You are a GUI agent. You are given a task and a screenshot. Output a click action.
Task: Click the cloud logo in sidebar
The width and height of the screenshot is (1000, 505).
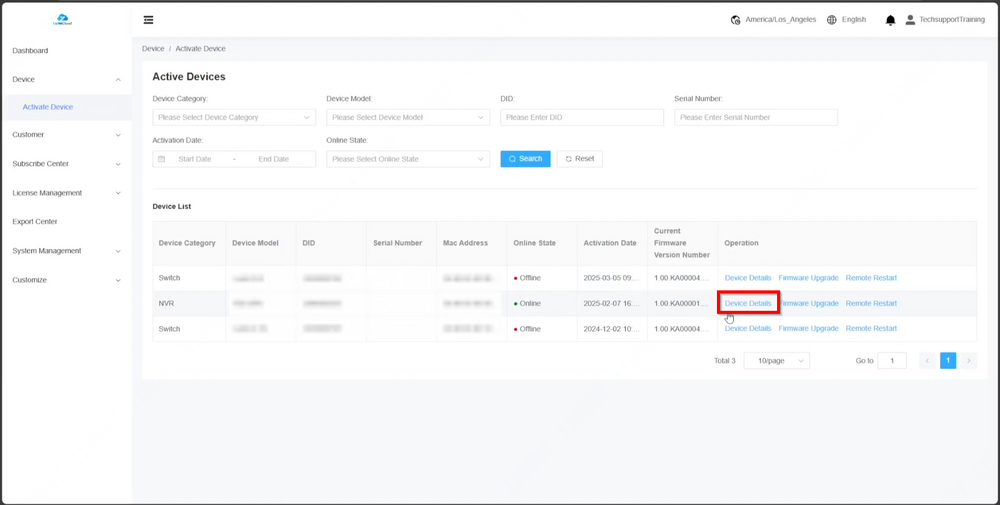[62, 19]
